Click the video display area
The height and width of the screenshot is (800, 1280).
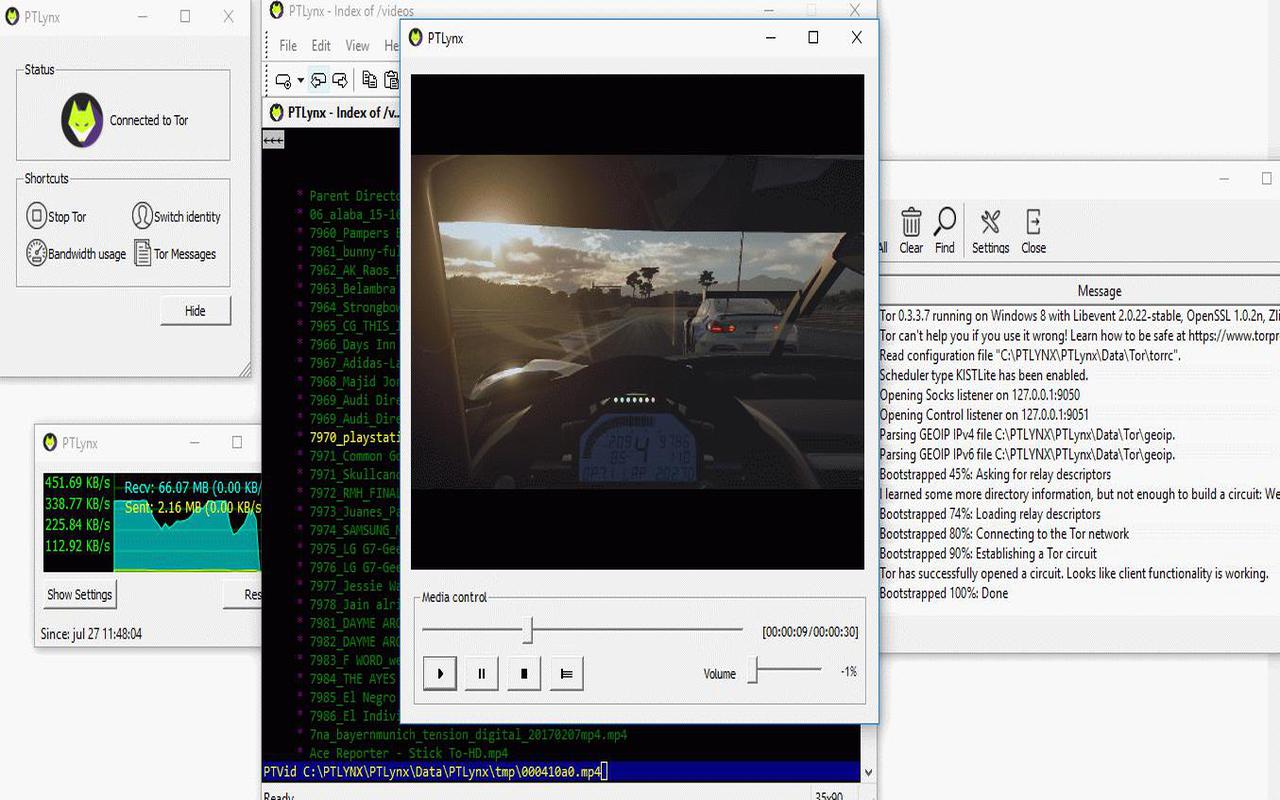tap(637, 322)
